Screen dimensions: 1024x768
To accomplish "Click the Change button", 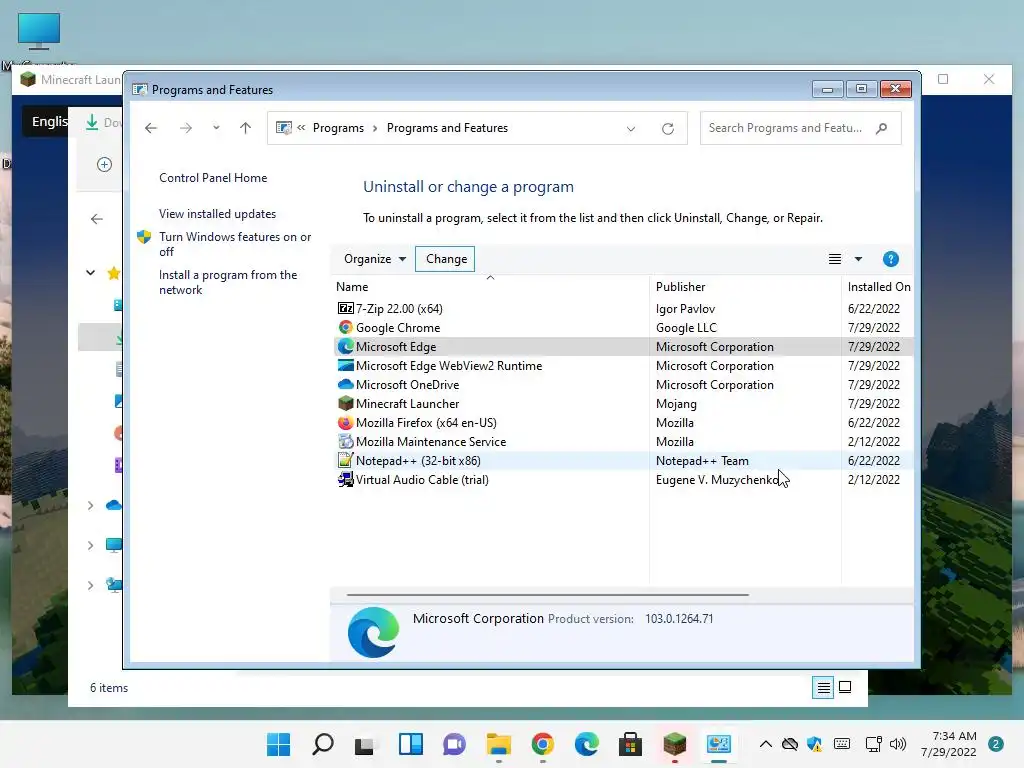I will [445, 259].
